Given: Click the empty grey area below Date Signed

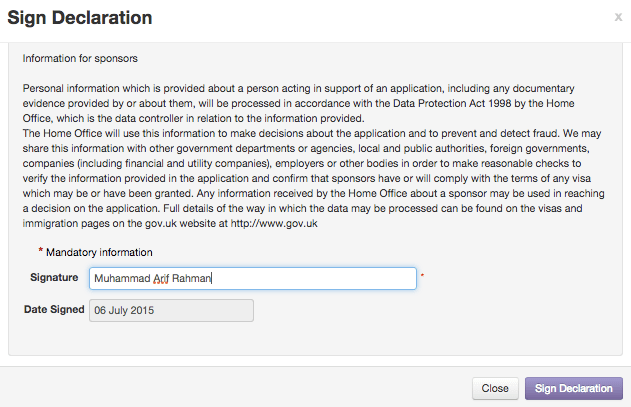Looking at the screenshot, I should click(x=300, y=338).
